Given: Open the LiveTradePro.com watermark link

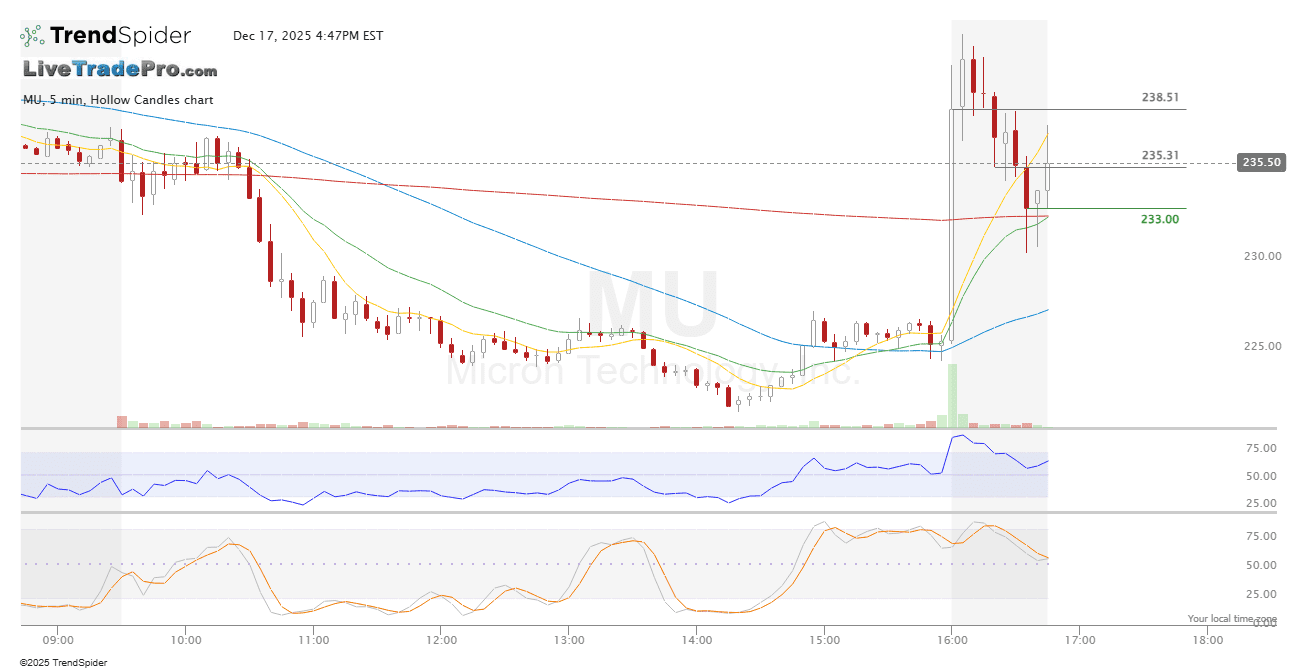Looking at the screenshot, I should coord(120,70).
